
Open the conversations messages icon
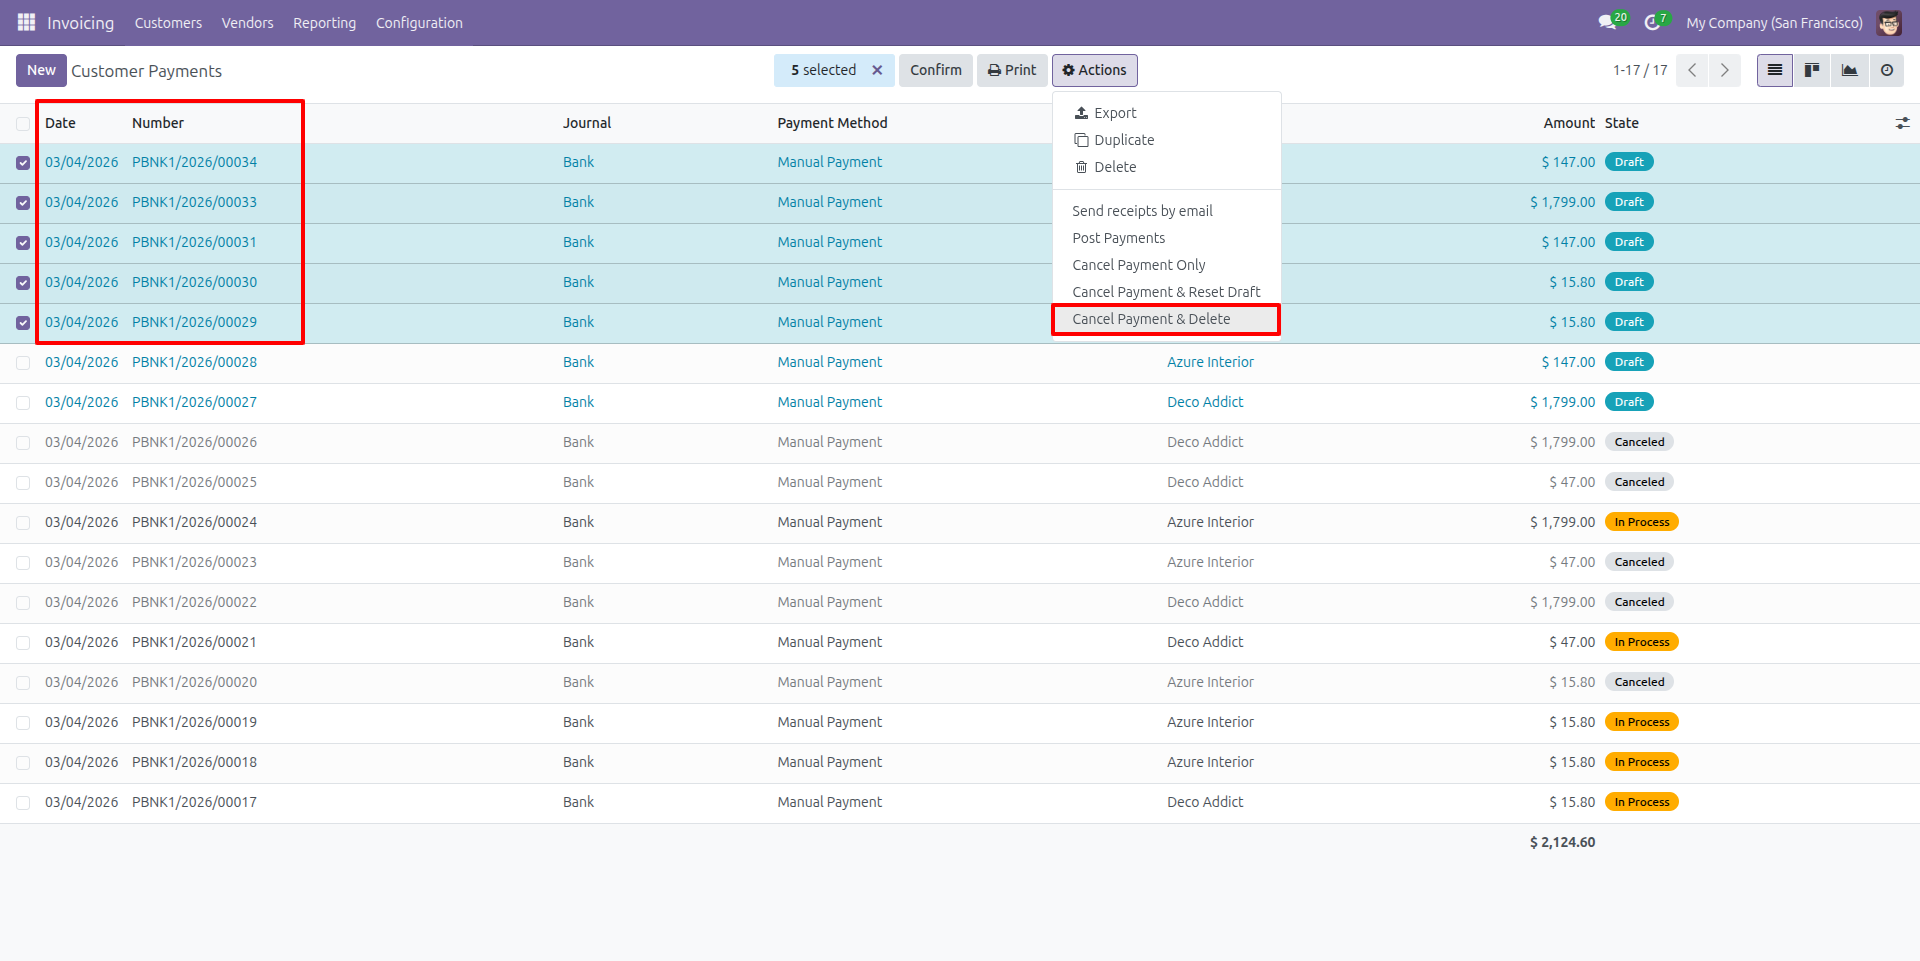tap(1607, 22)
